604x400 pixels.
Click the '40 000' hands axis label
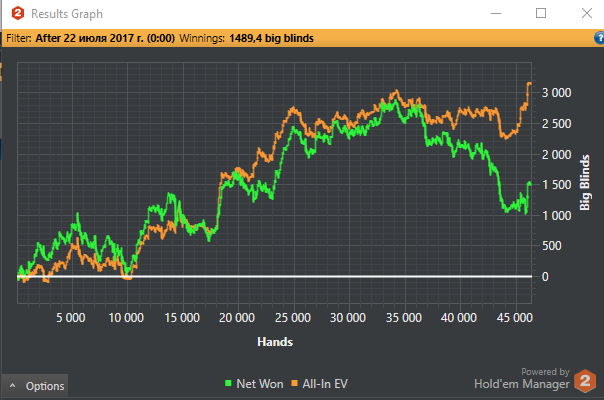pos(458,318)
